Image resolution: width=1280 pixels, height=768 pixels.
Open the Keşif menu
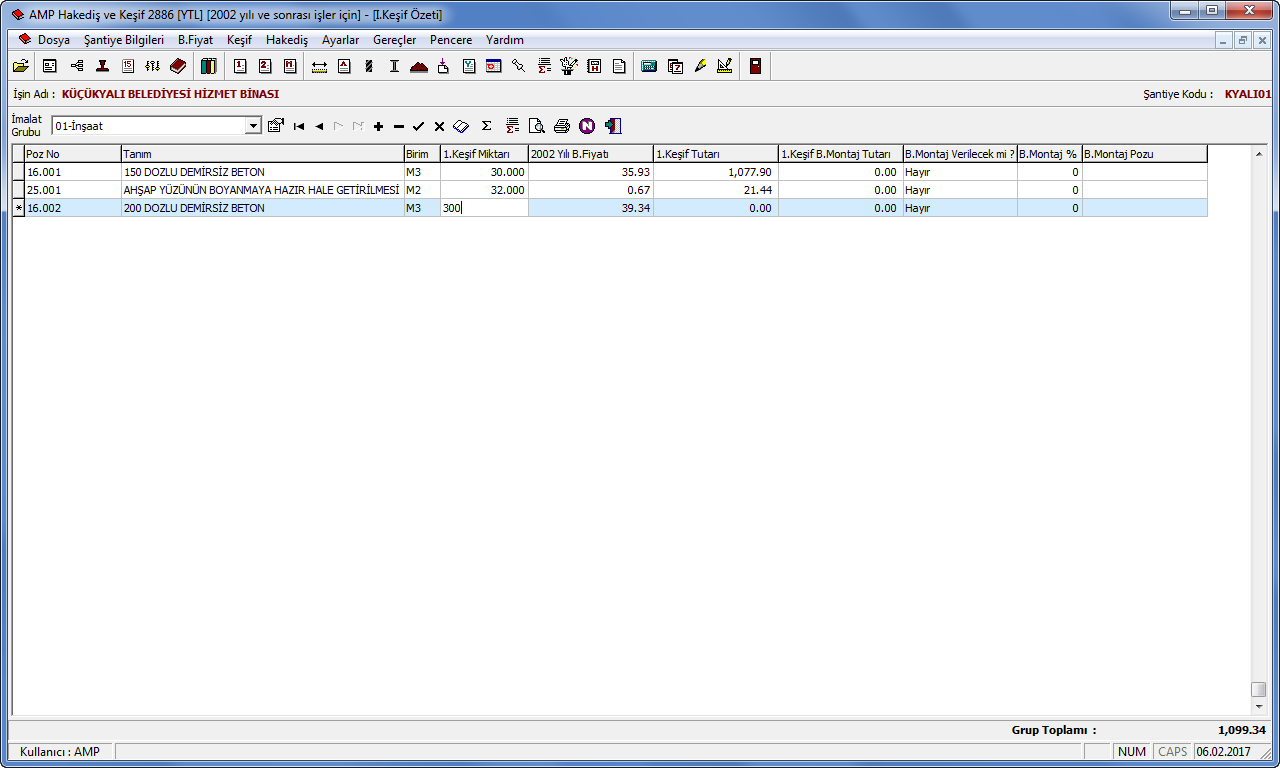click(239, 40)
